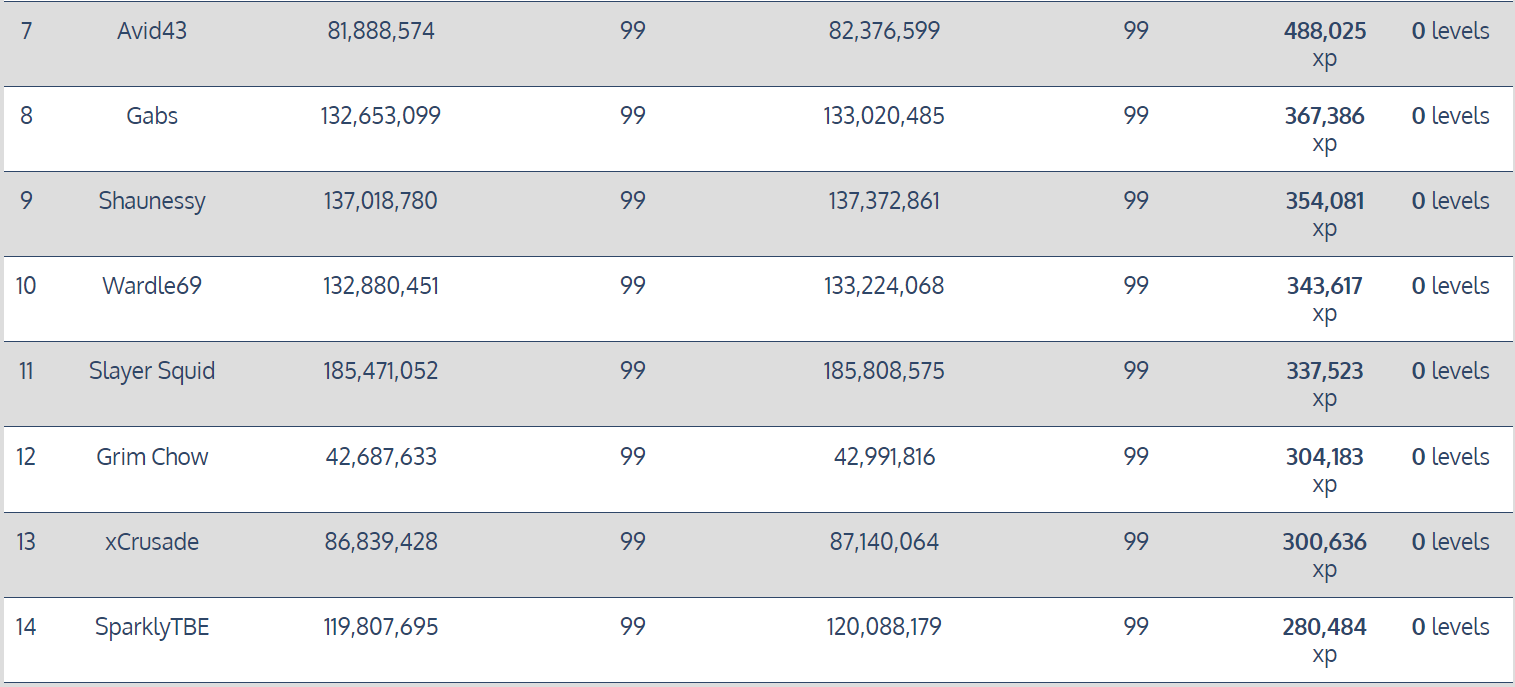Select end experience 87,140,064 cell

coord(884,542)
